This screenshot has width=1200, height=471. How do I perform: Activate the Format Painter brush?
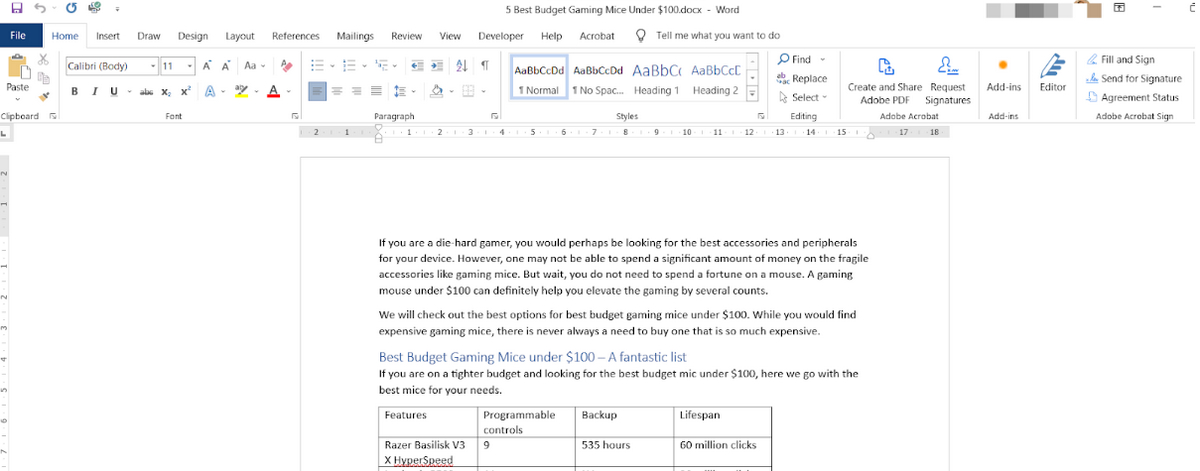pos(43,97)
